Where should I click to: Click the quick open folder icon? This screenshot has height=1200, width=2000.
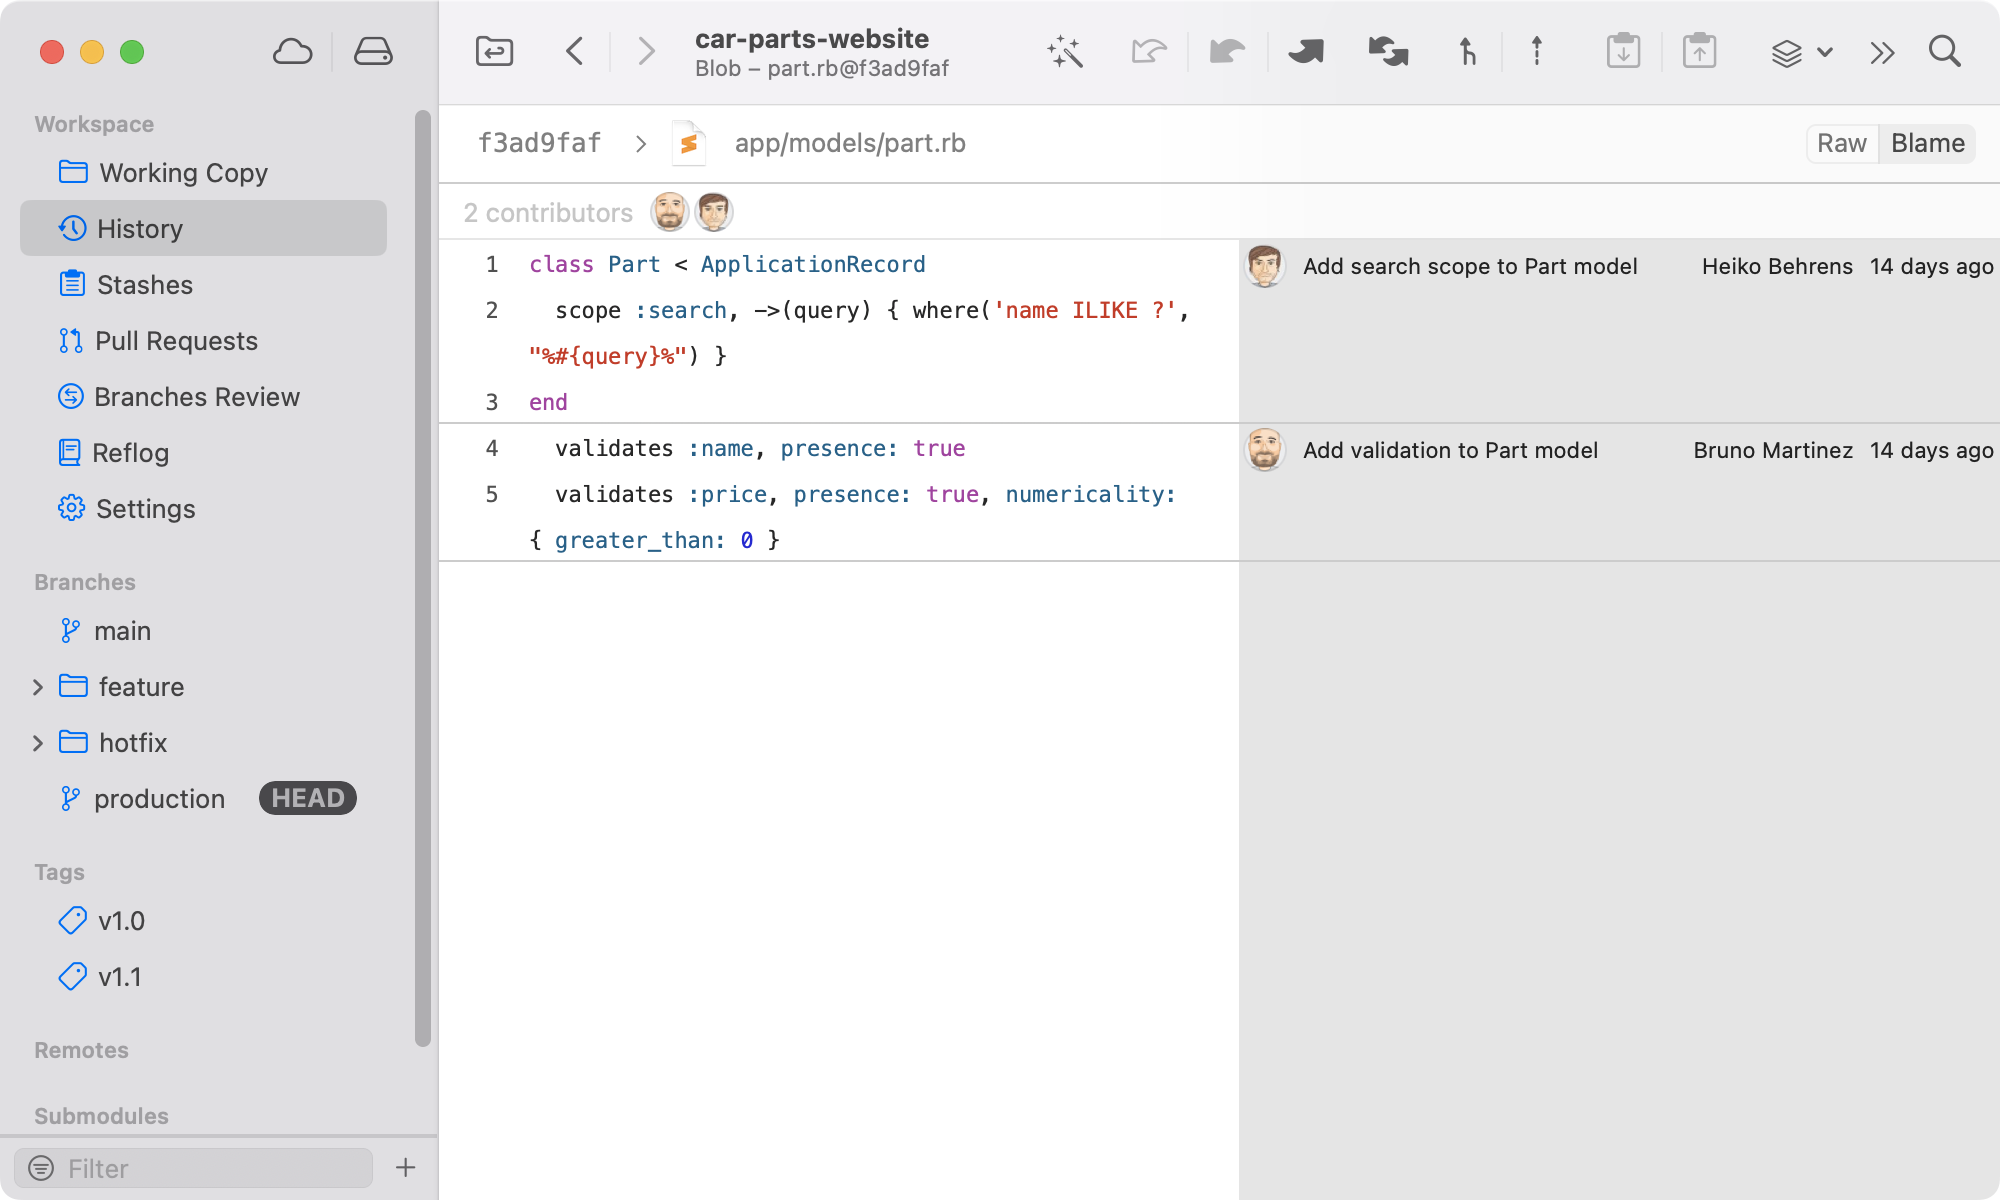click(x=494, y=52)
